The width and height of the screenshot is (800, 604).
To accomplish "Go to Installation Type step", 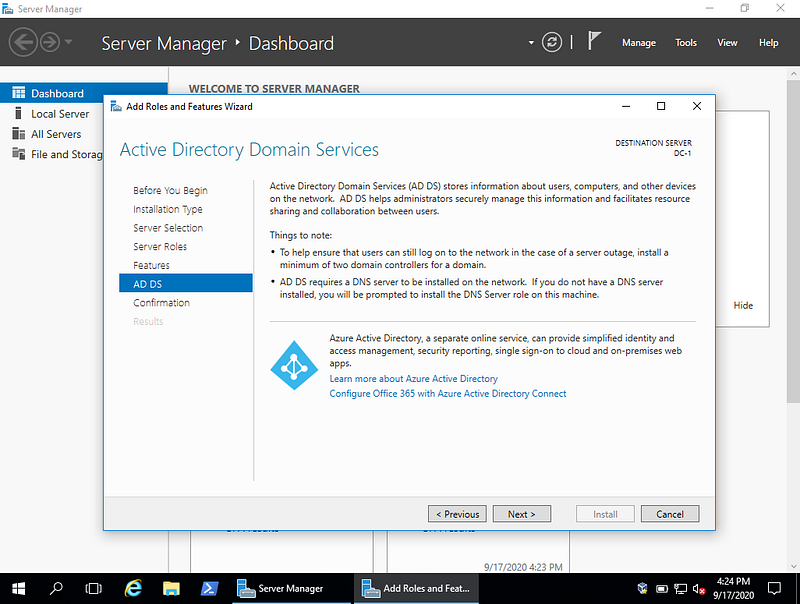I will click(x=168, y=209).
